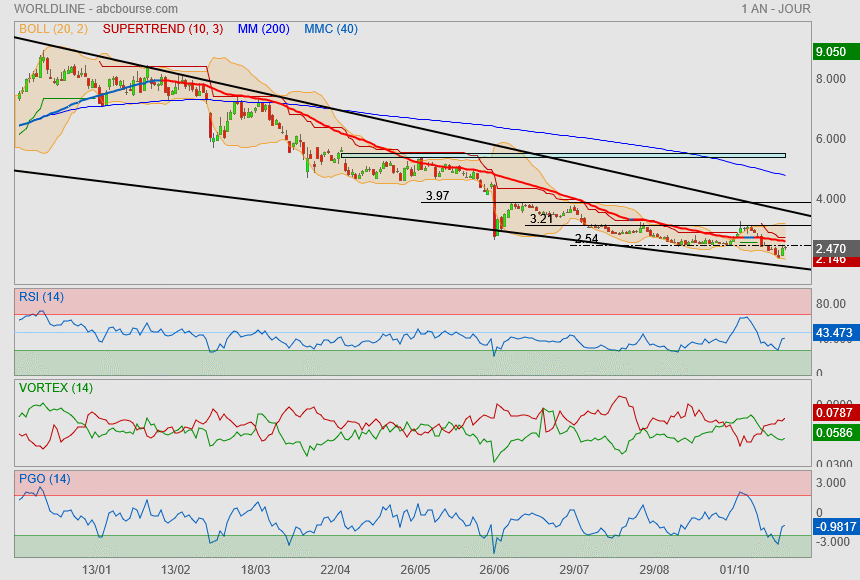Click the 01/10 date on time axis

tap(735, 569)
